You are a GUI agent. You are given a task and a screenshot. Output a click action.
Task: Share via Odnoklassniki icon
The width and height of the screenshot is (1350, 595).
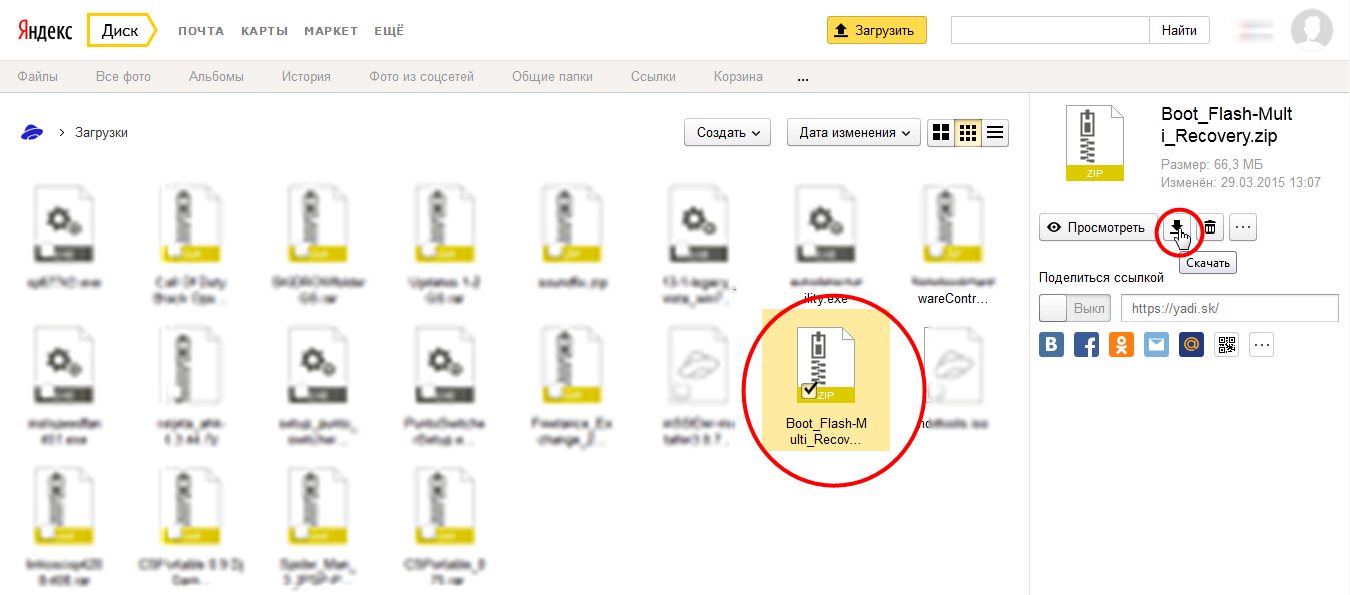1121,345
